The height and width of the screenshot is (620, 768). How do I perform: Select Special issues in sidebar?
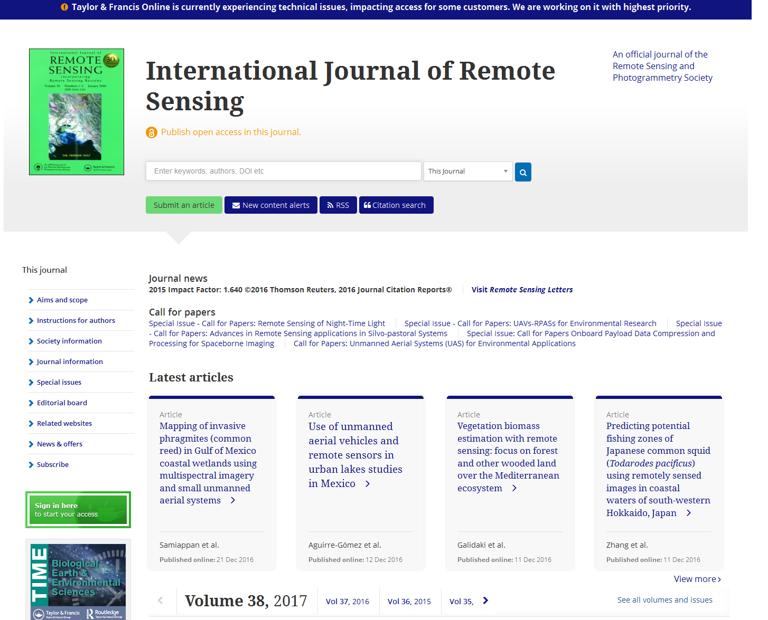click(x=59, y=382)
